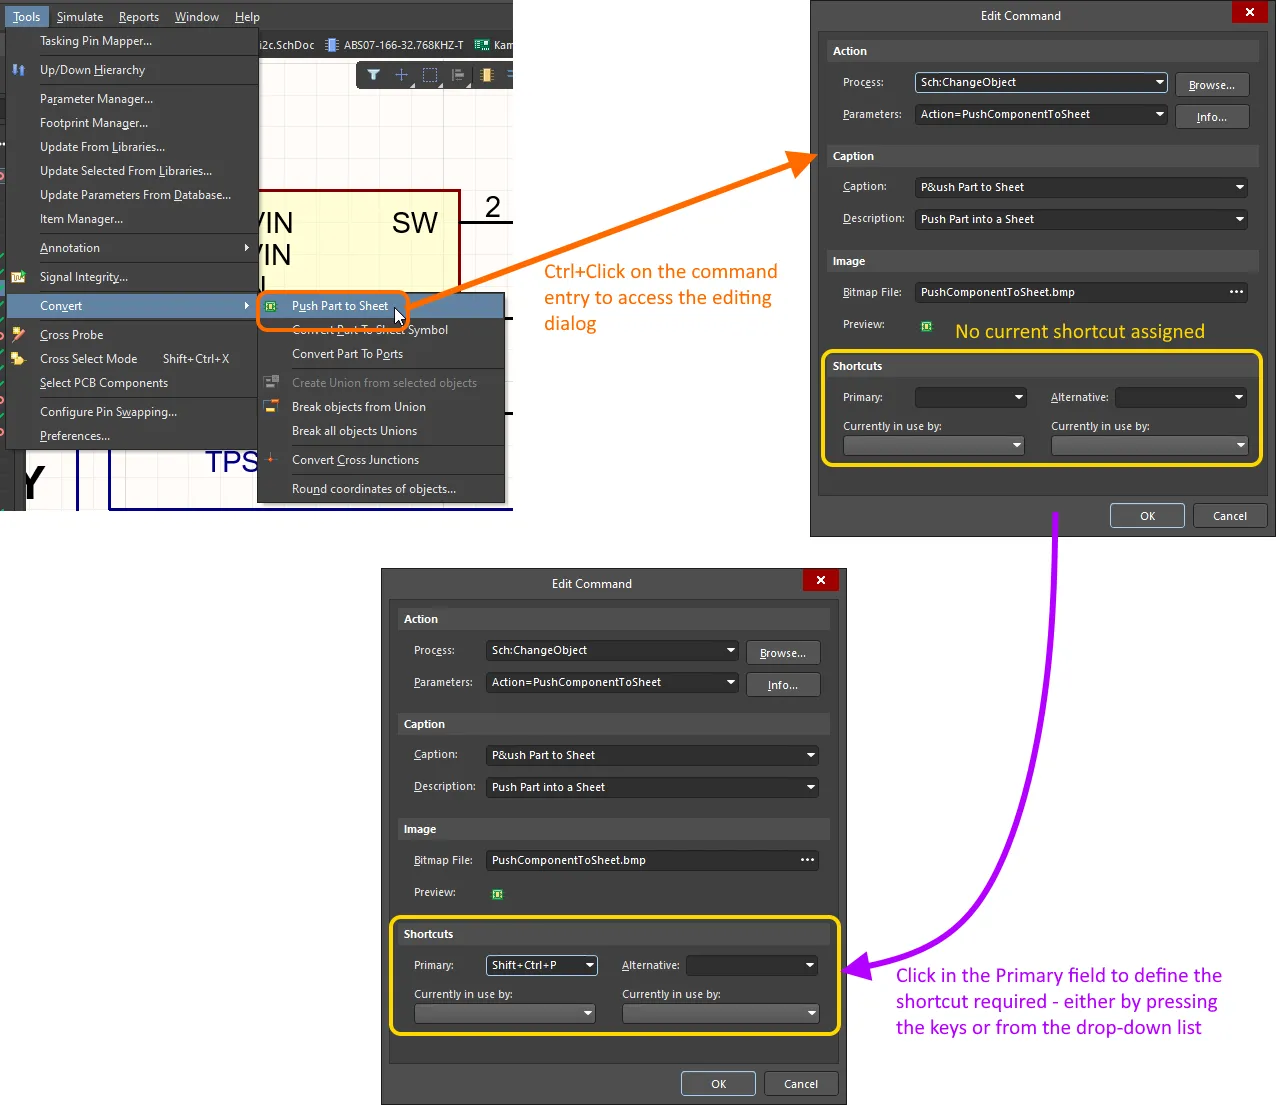Open the Window menu
1276x1105 pixels.
coord(197,17)
